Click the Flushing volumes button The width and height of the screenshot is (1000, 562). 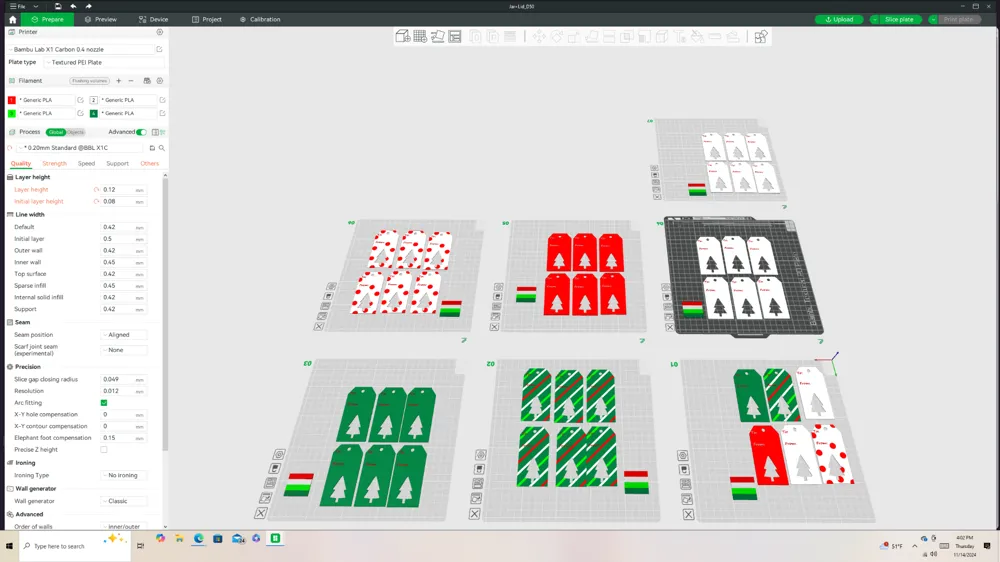(x=89, y=81)
